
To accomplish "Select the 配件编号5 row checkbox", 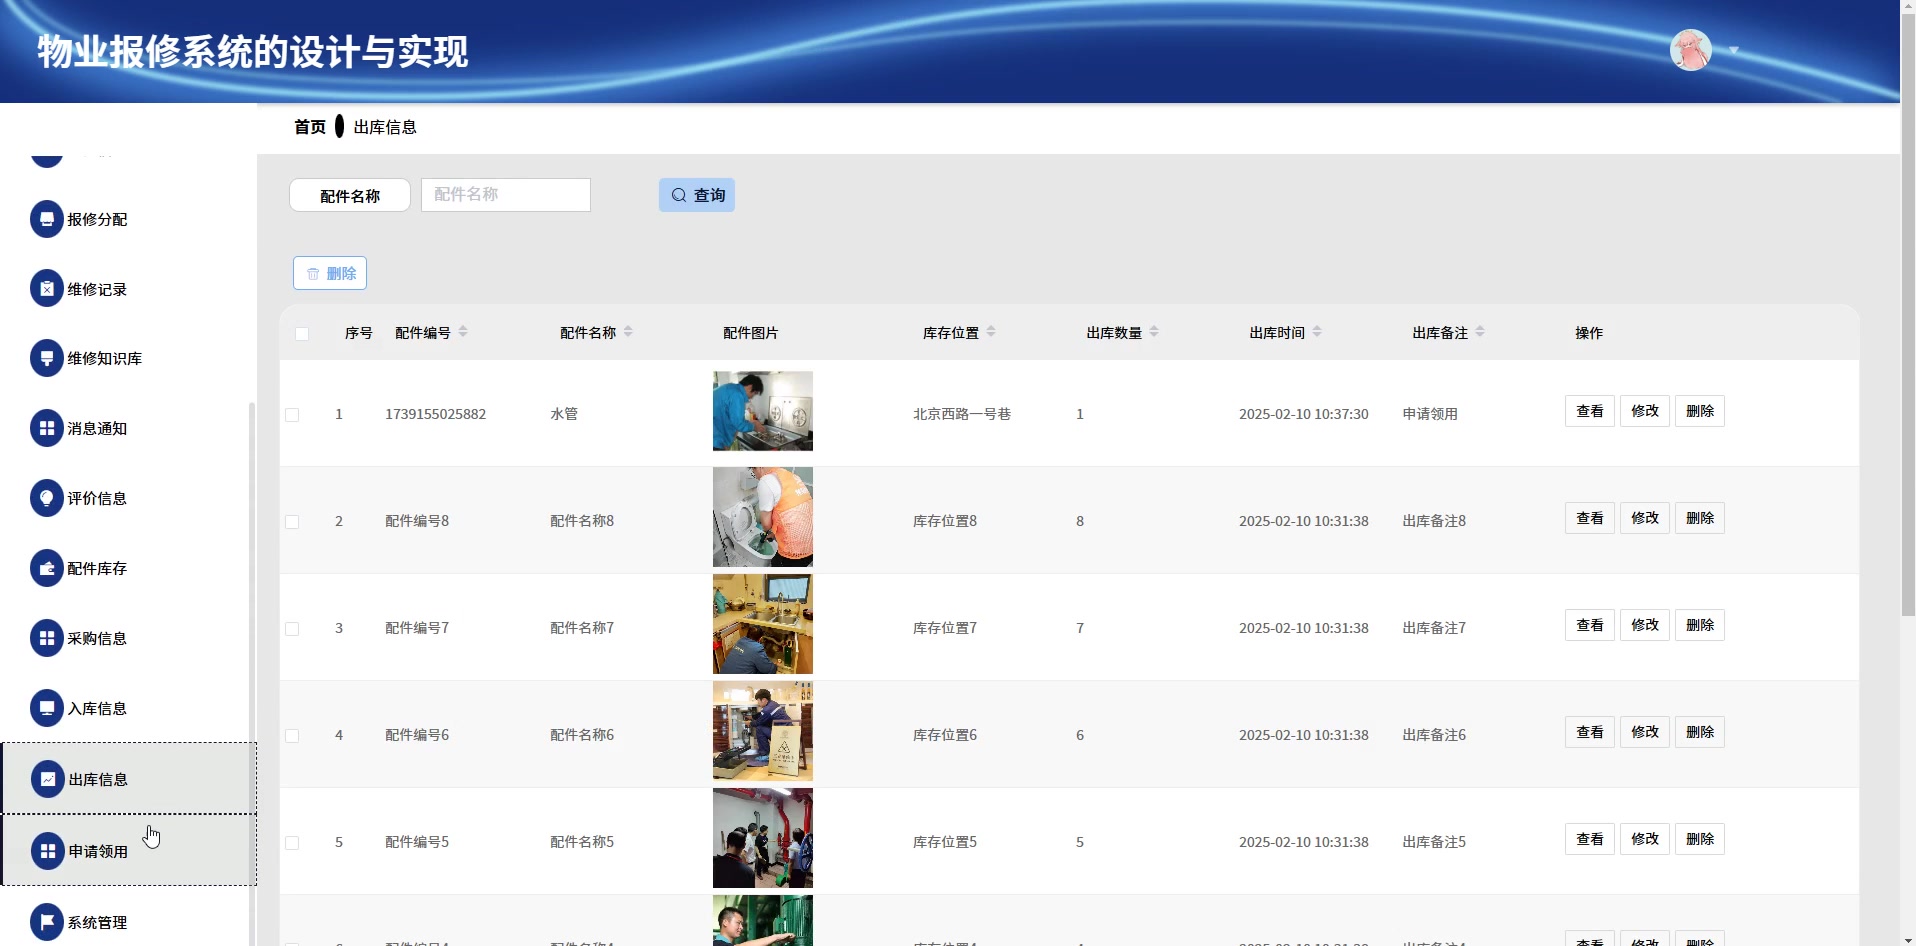I will 292,843.
